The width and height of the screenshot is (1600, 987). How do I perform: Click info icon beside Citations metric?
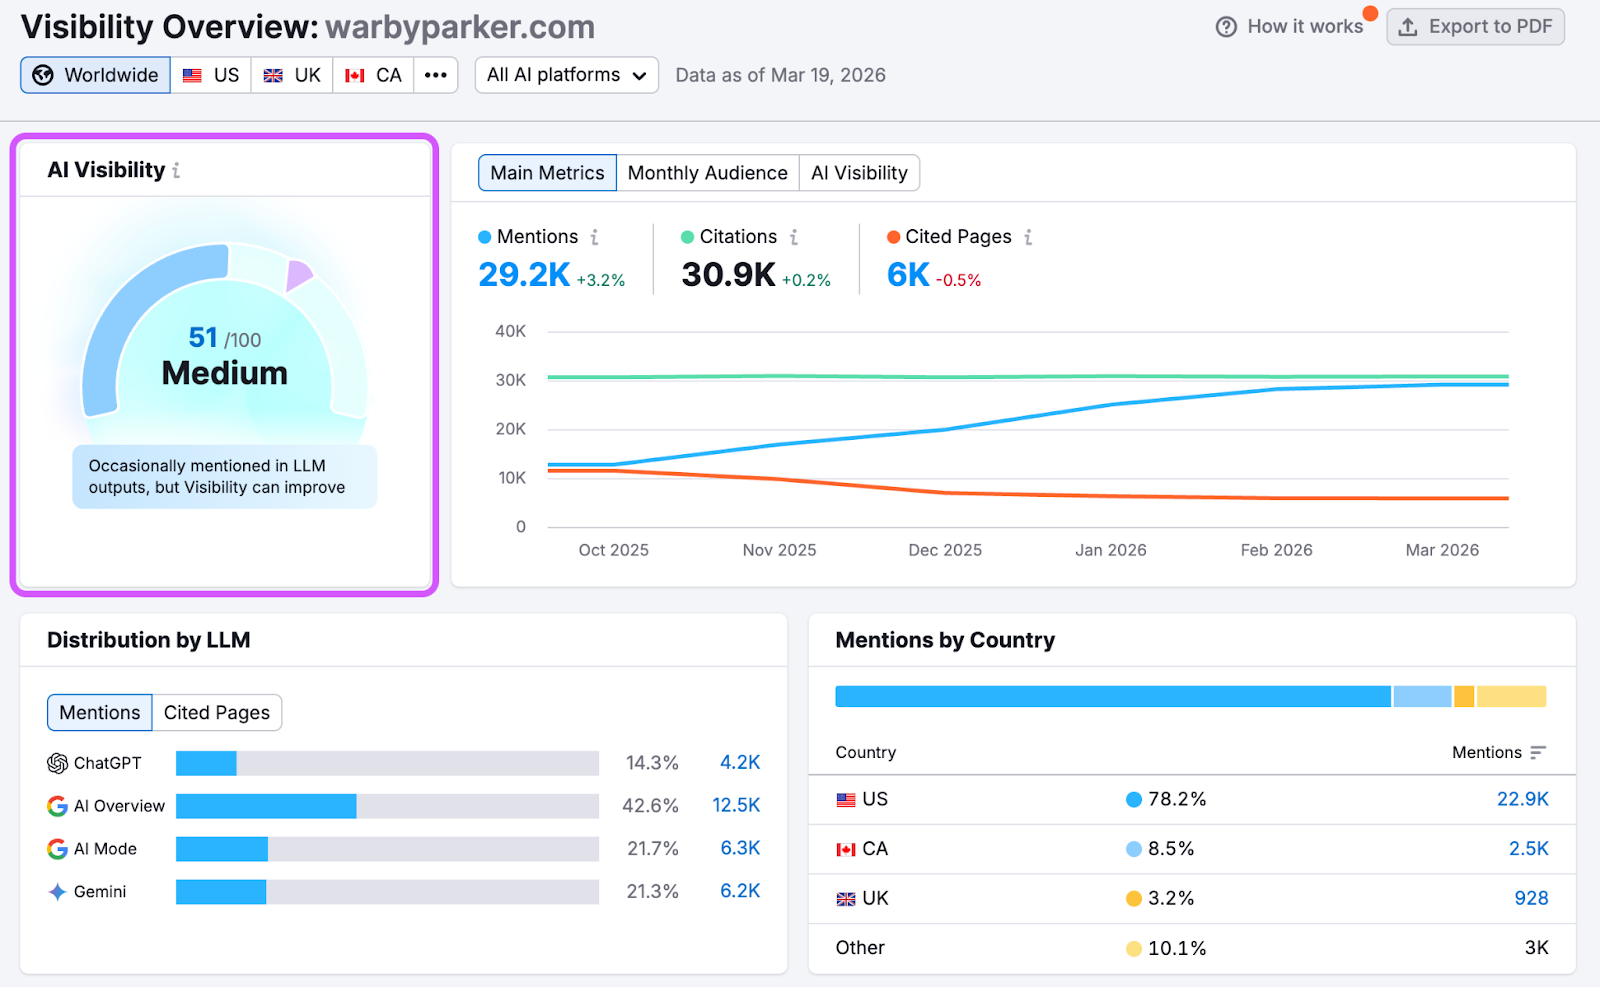point(794,237)
